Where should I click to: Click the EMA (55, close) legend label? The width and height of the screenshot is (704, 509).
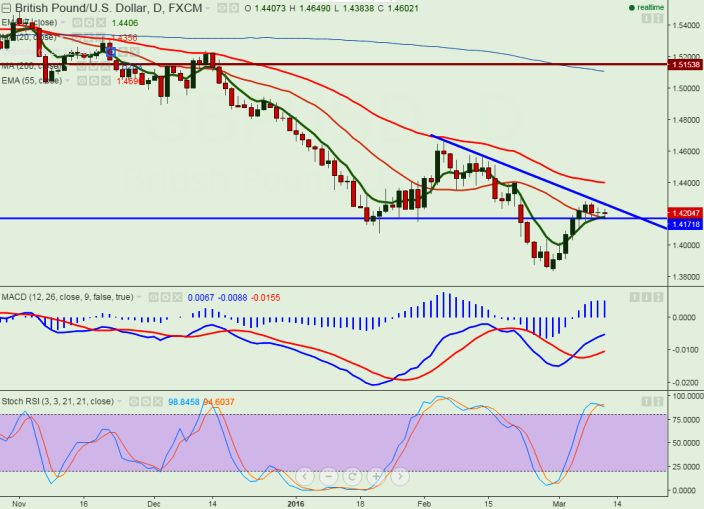pos(31,81)
